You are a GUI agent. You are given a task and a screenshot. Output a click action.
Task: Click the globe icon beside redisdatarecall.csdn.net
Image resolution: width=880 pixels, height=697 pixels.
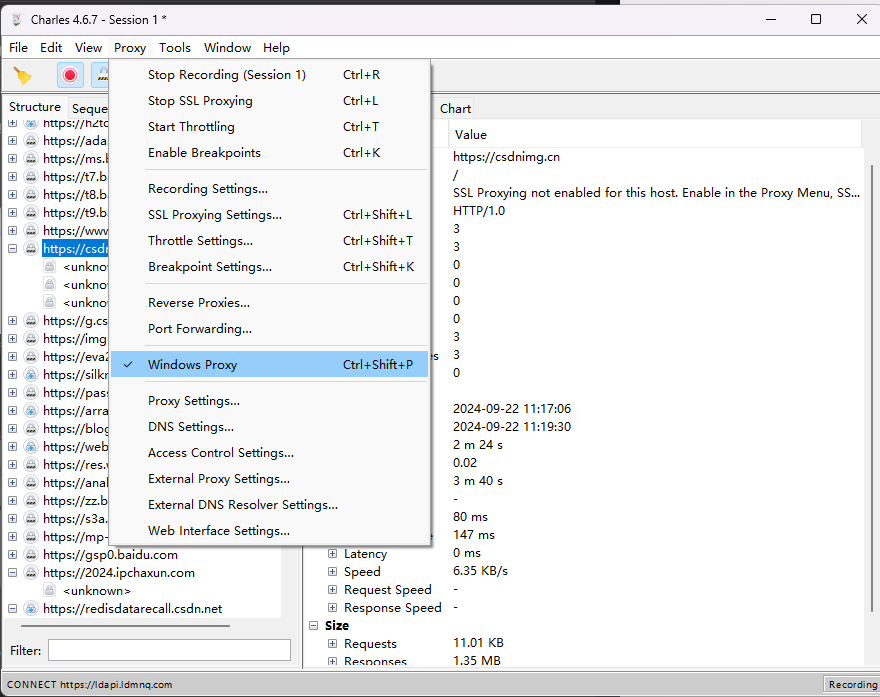click(x=31, y=609)
